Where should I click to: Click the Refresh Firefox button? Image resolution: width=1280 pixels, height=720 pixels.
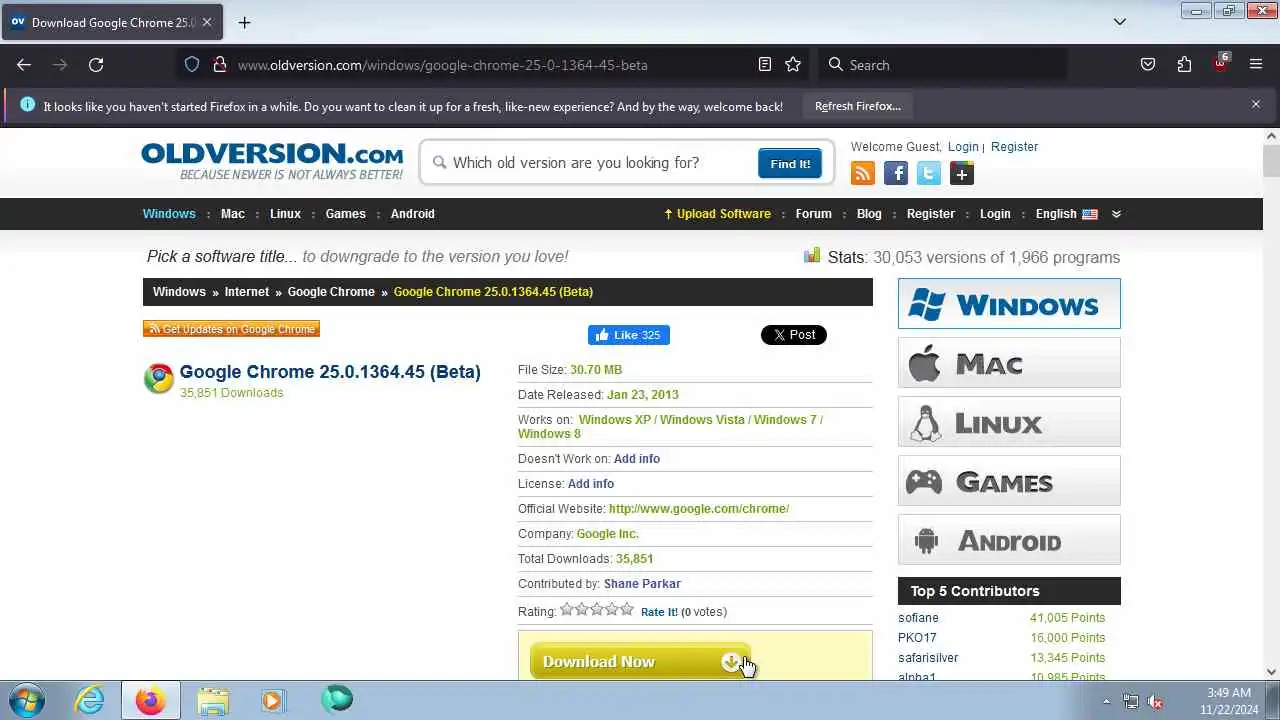coord(857,106)
